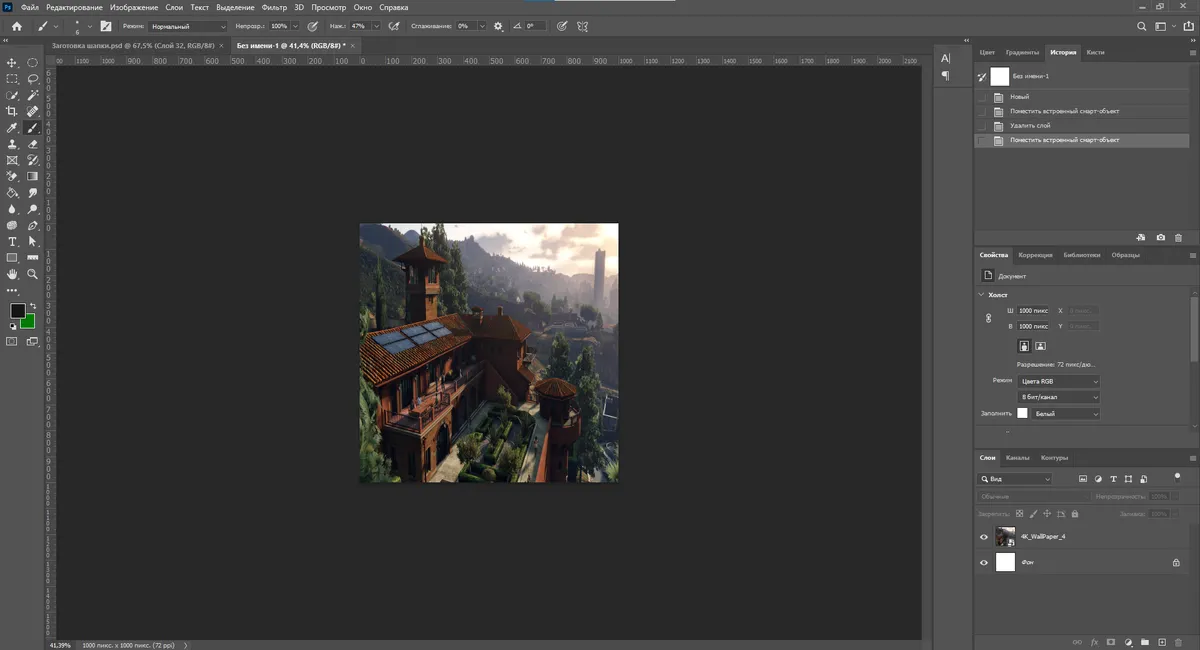Choose the Eraser tool
This screenshot has height=650, width=1200.
pyautogui.click(x=32, y=144)
